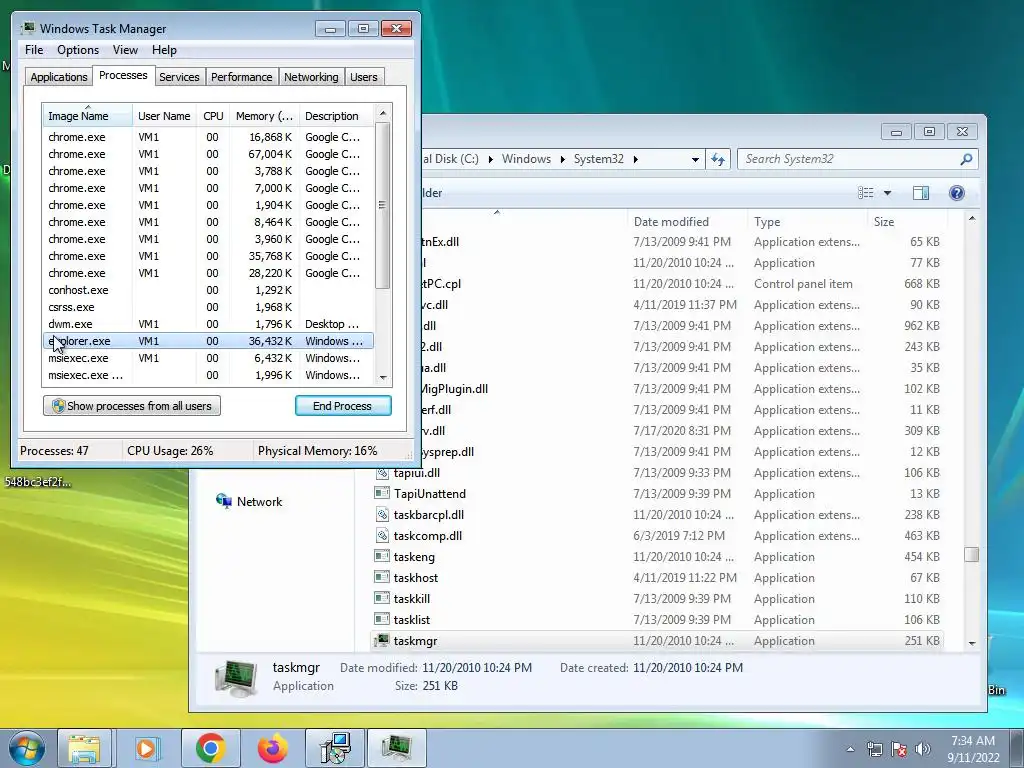Expand the arrow after System32 in breadcrumb
Image resolution: width=1024 pixels, height=768 pixels.
[x=635, y=159]
